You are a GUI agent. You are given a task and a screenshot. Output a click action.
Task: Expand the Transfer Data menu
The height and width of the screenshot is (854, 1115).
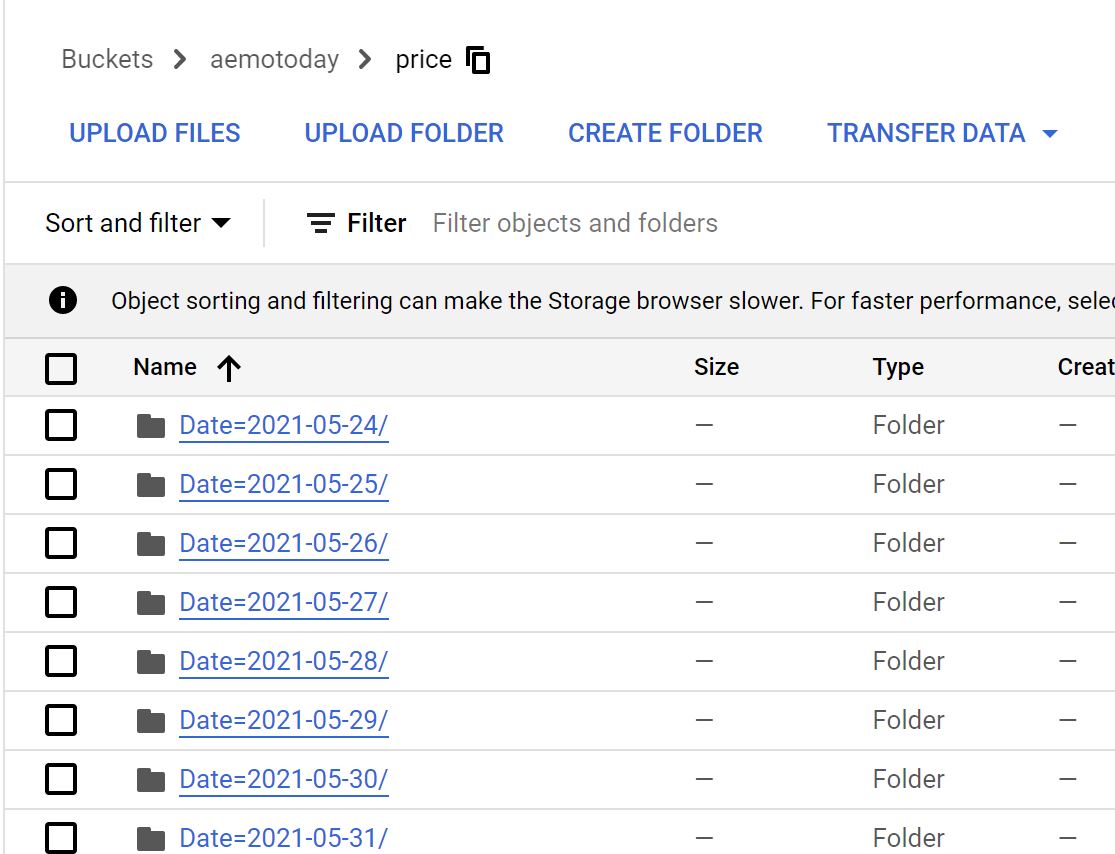pos(941,132)
